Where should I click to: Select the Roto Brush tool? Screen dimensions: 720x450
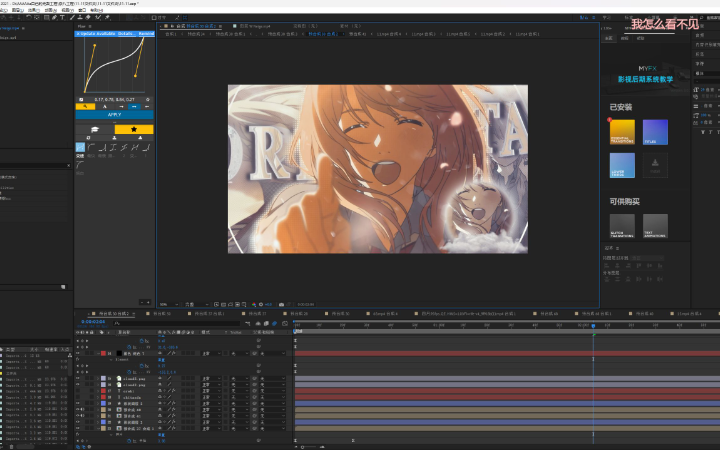[98, 17]
